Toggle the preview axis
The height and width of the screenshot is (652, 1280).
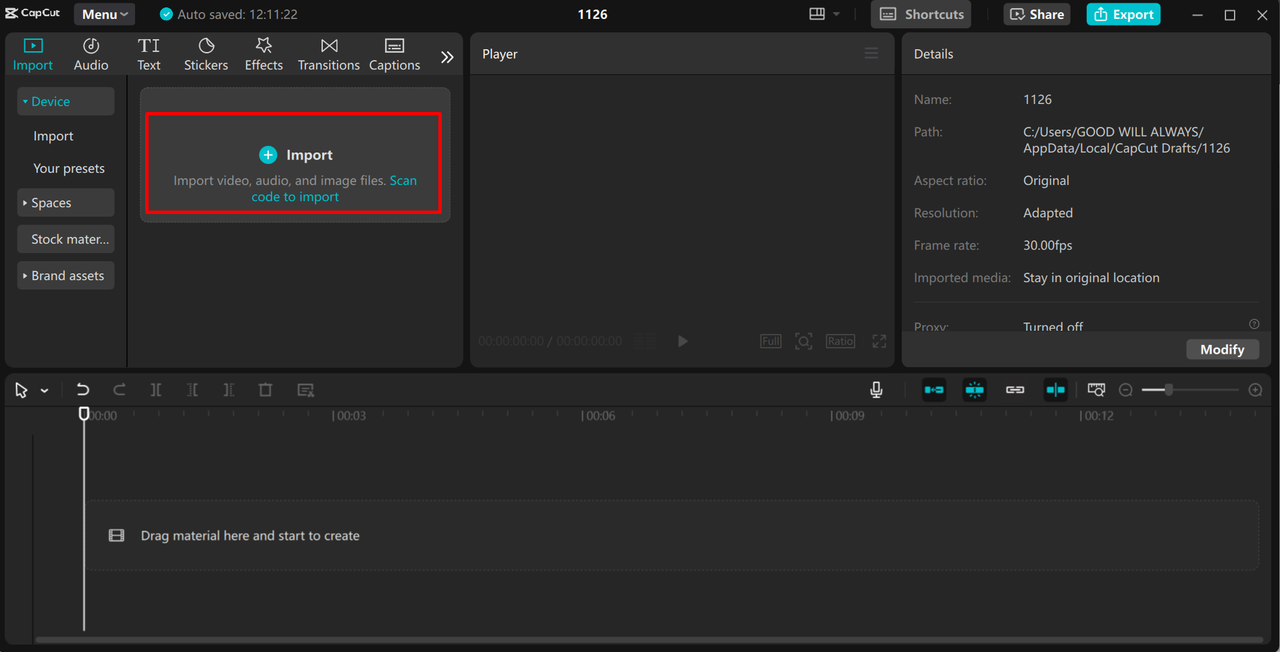tap(1055, 390)
